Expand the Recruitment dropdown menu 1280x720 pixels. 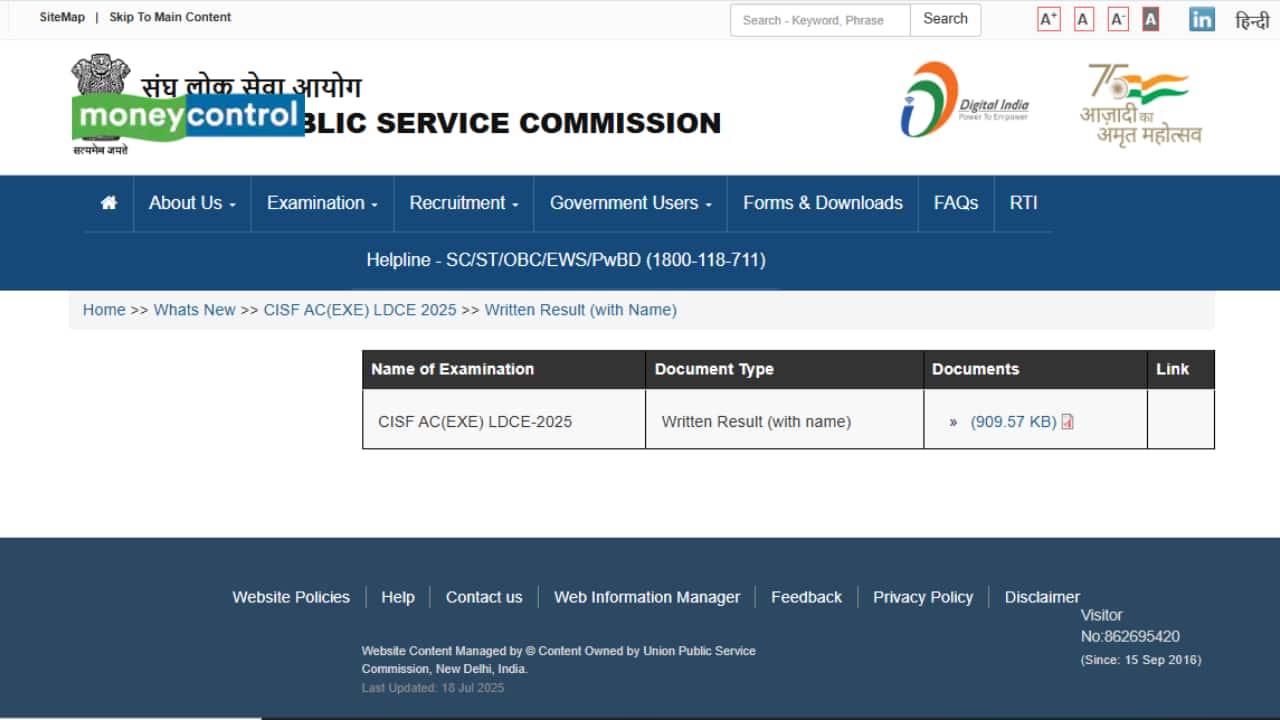464,203
